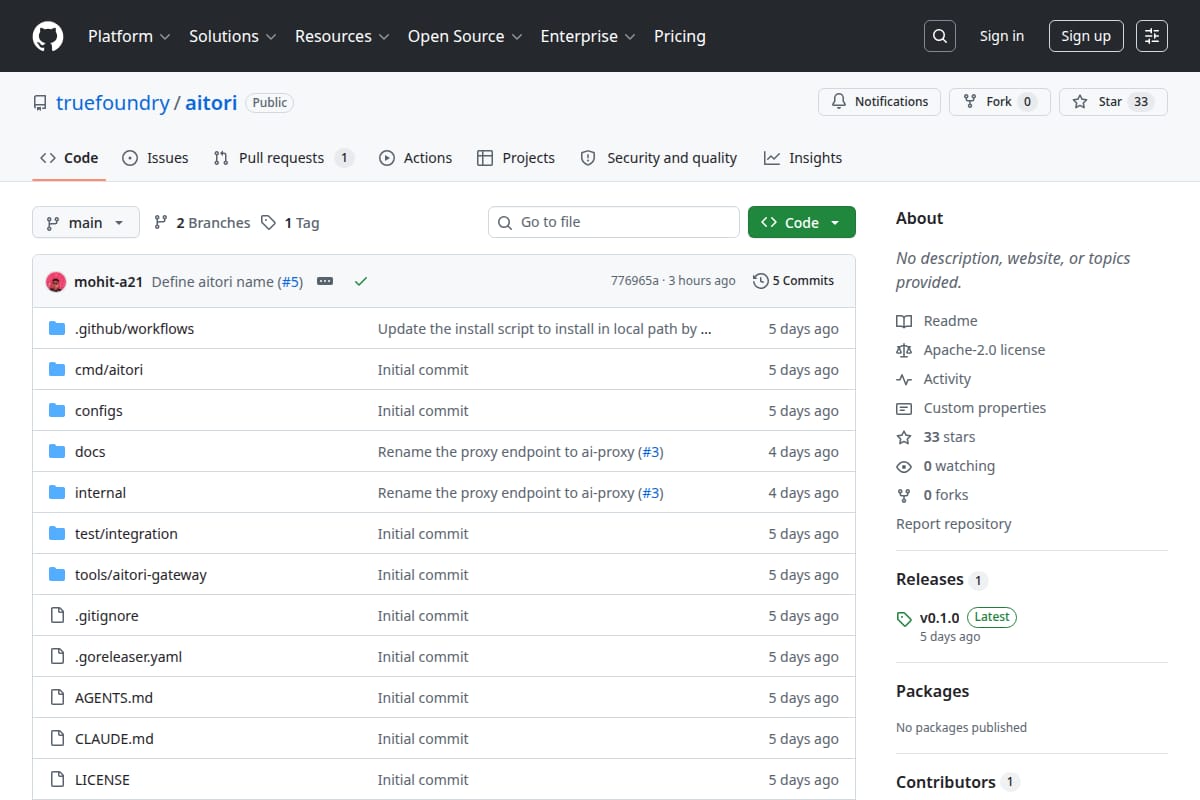
Task: Click the Activity pulse icon
Action: point(904,379)
